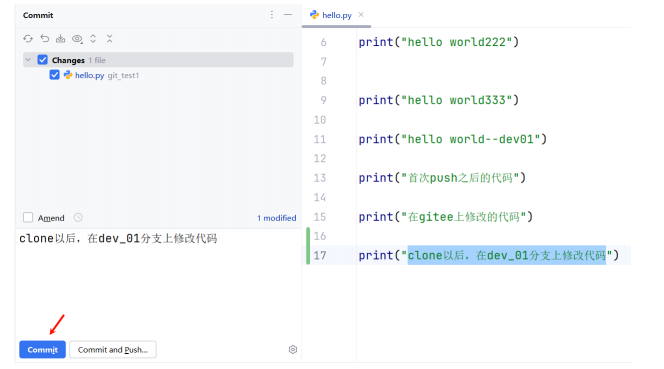Close the hello.py editor tab
This screenshot has height=369, width=664.
[361, 14]
